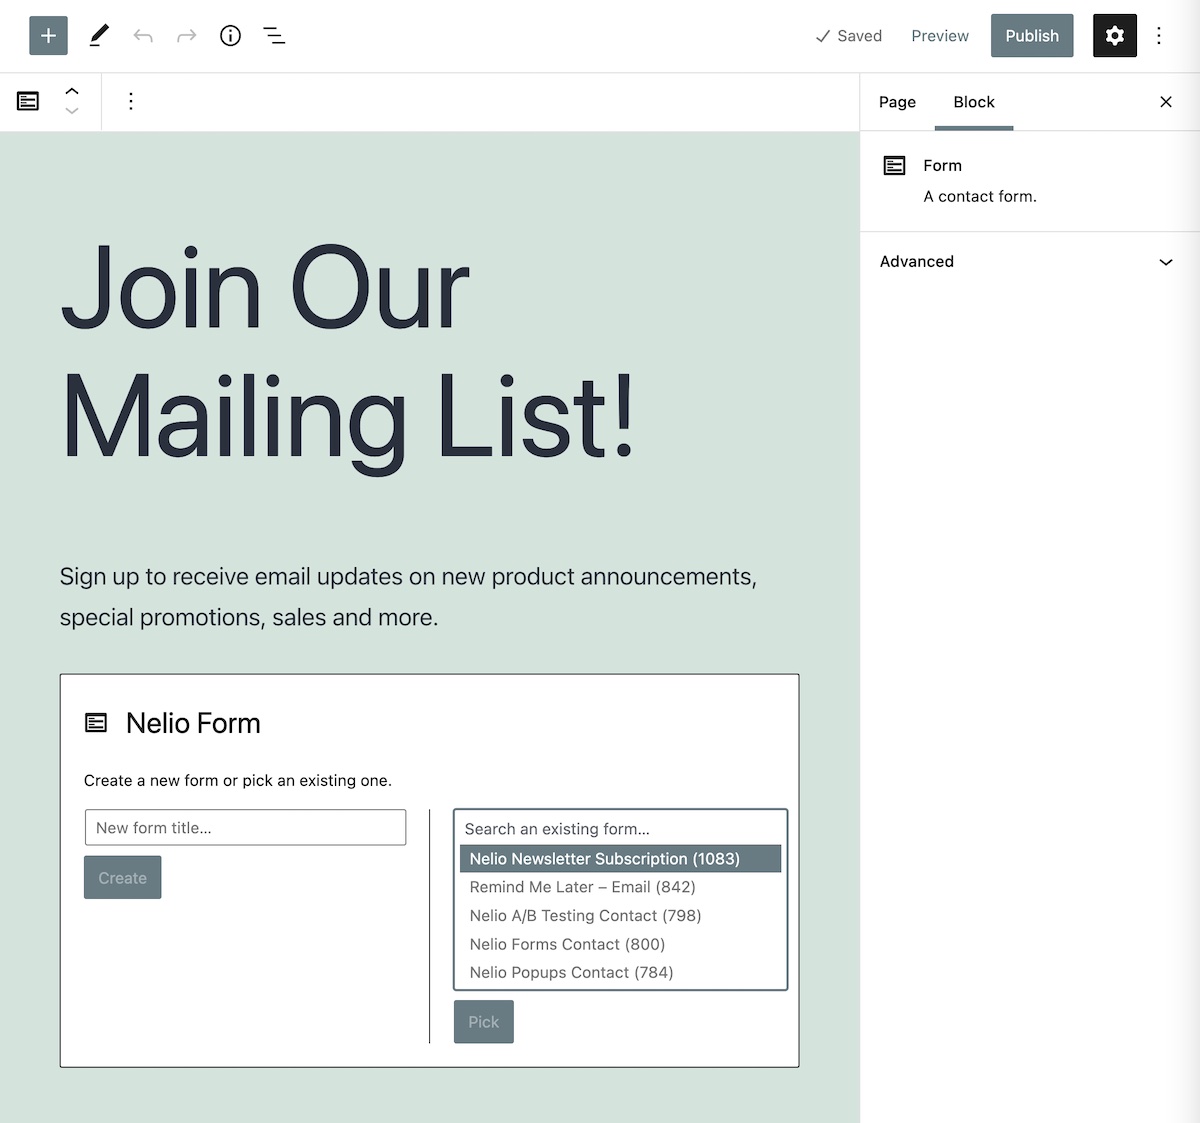Click the Create form button

(x=123, y=878)
